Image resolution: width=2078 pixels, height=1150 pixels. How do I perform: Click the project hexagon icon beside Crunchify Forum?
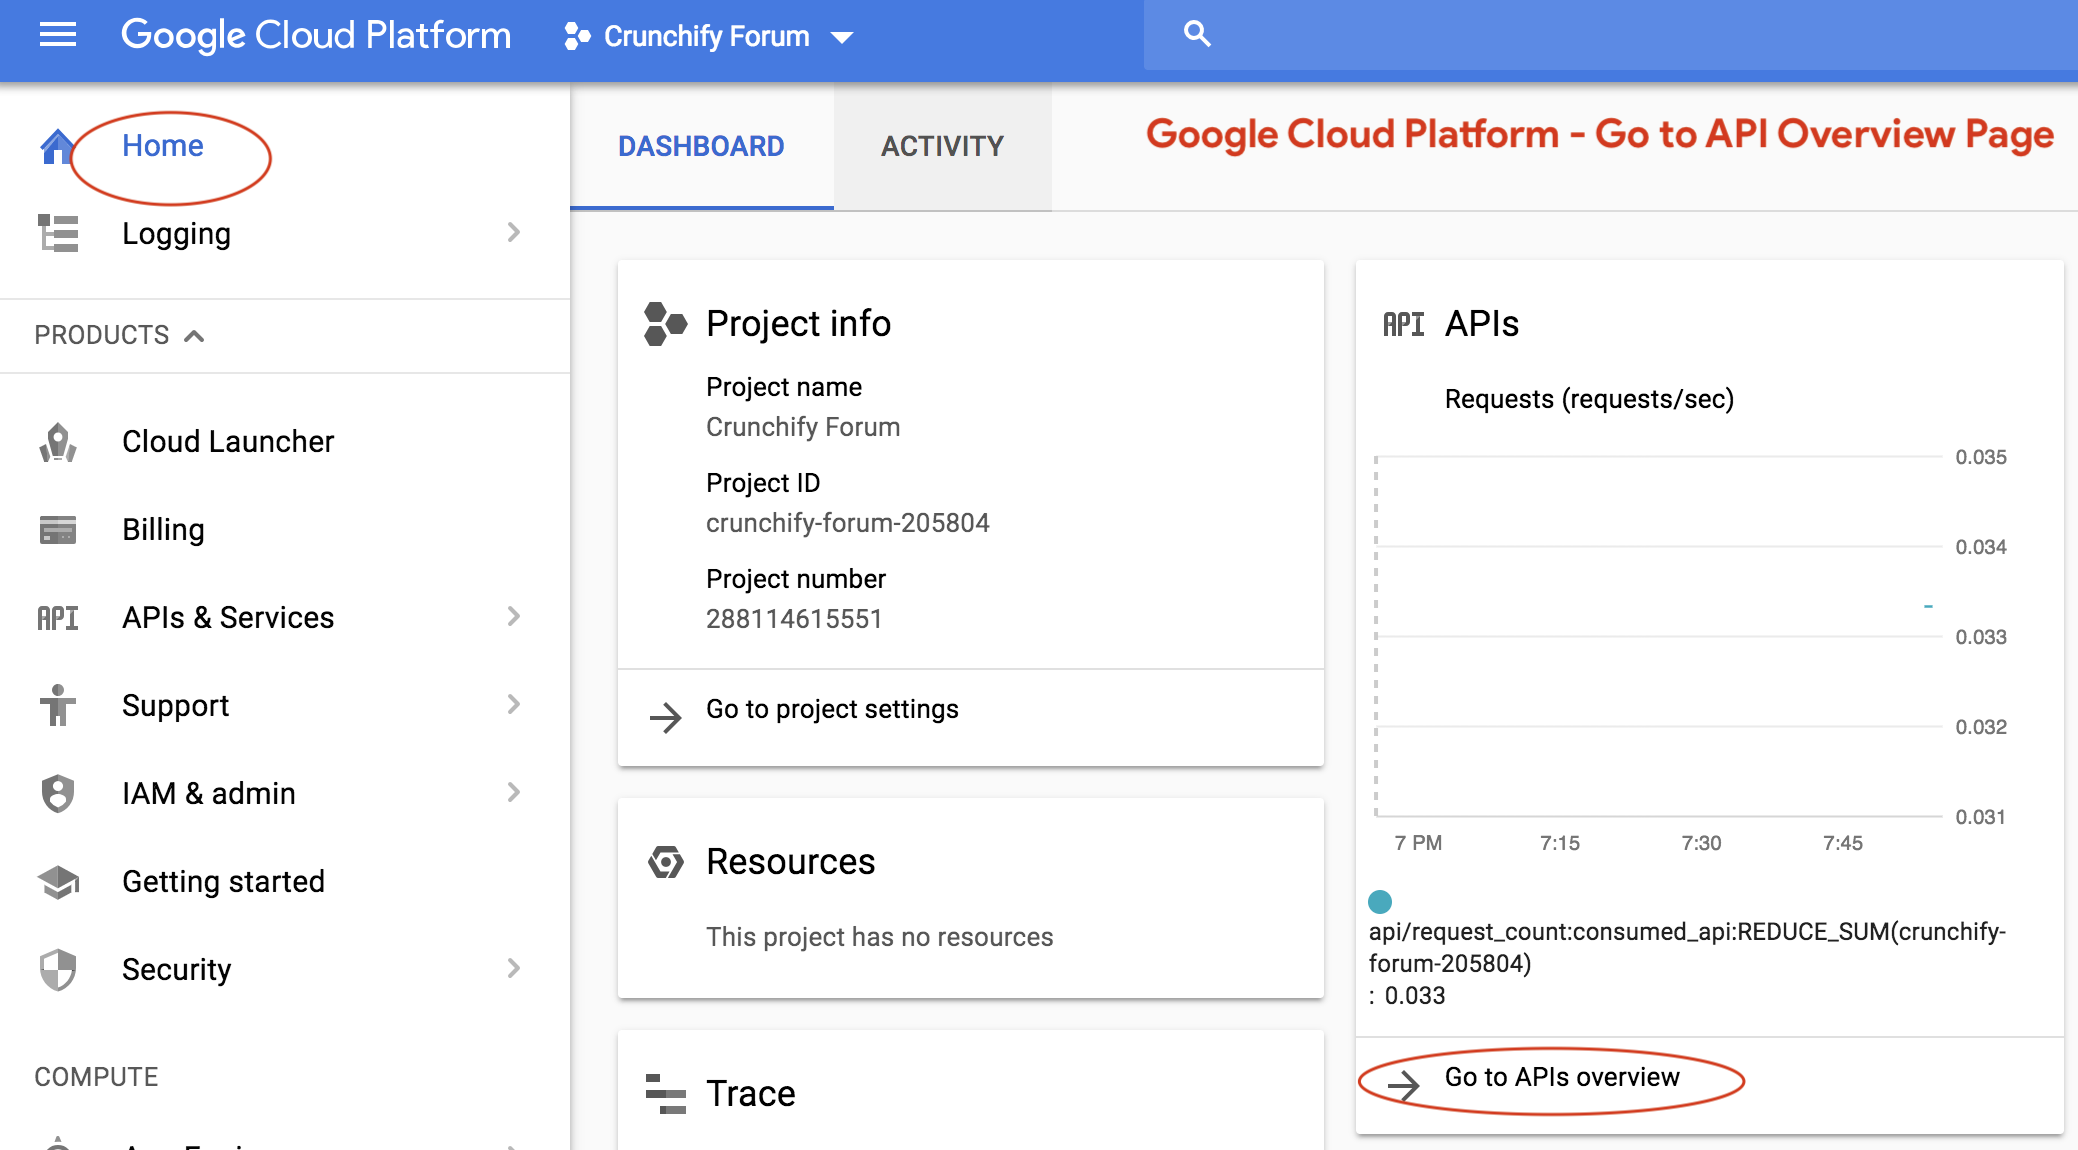pos(577,37)
